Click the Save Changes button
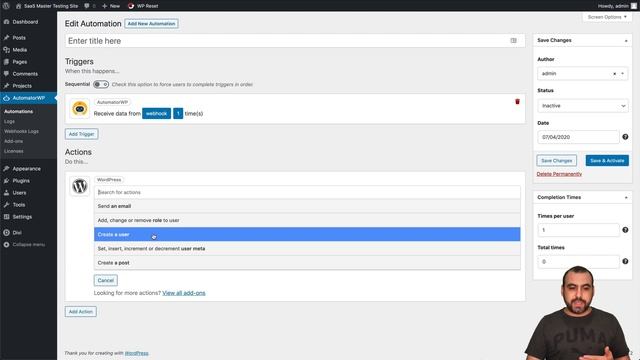640x360 pixels. (557, 160)
